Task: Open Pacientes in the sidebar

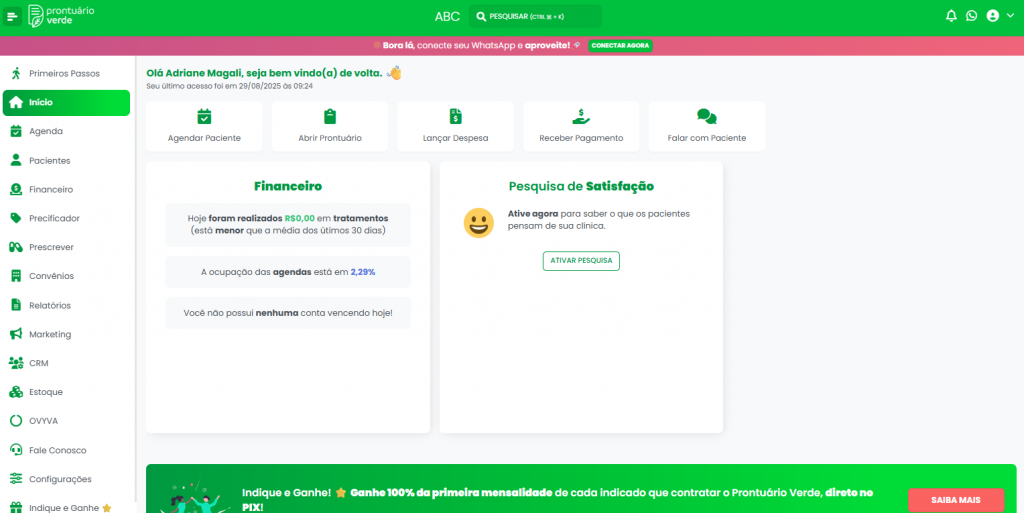Action: point(49,160)
